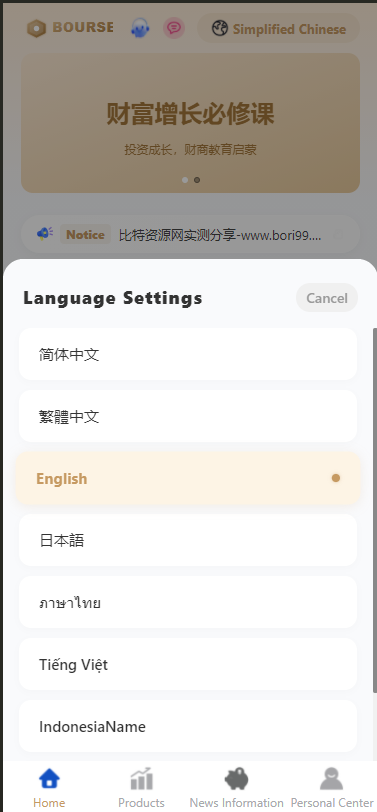Select 繁體中文 language option
The width and height of the screenshot is (377, 812).
point(188,416)
